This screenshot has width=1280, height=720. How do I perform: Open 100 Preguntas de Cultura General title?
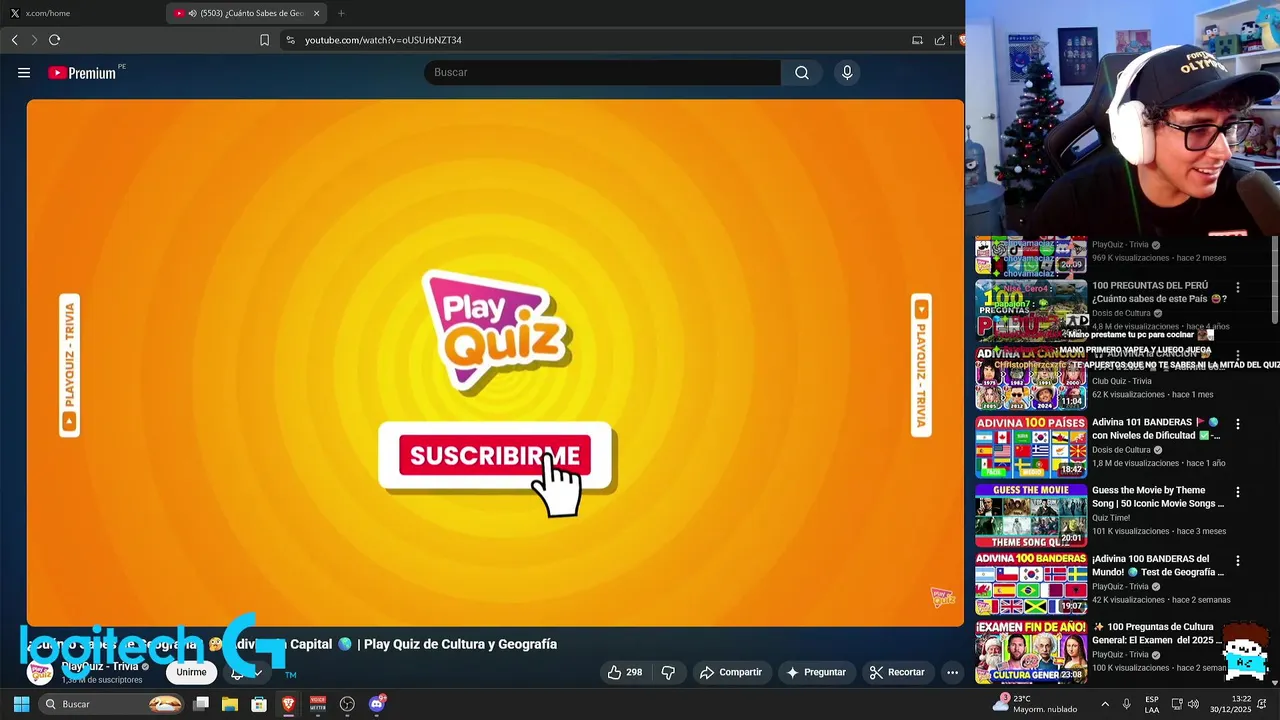click(x=1158, y=633)
